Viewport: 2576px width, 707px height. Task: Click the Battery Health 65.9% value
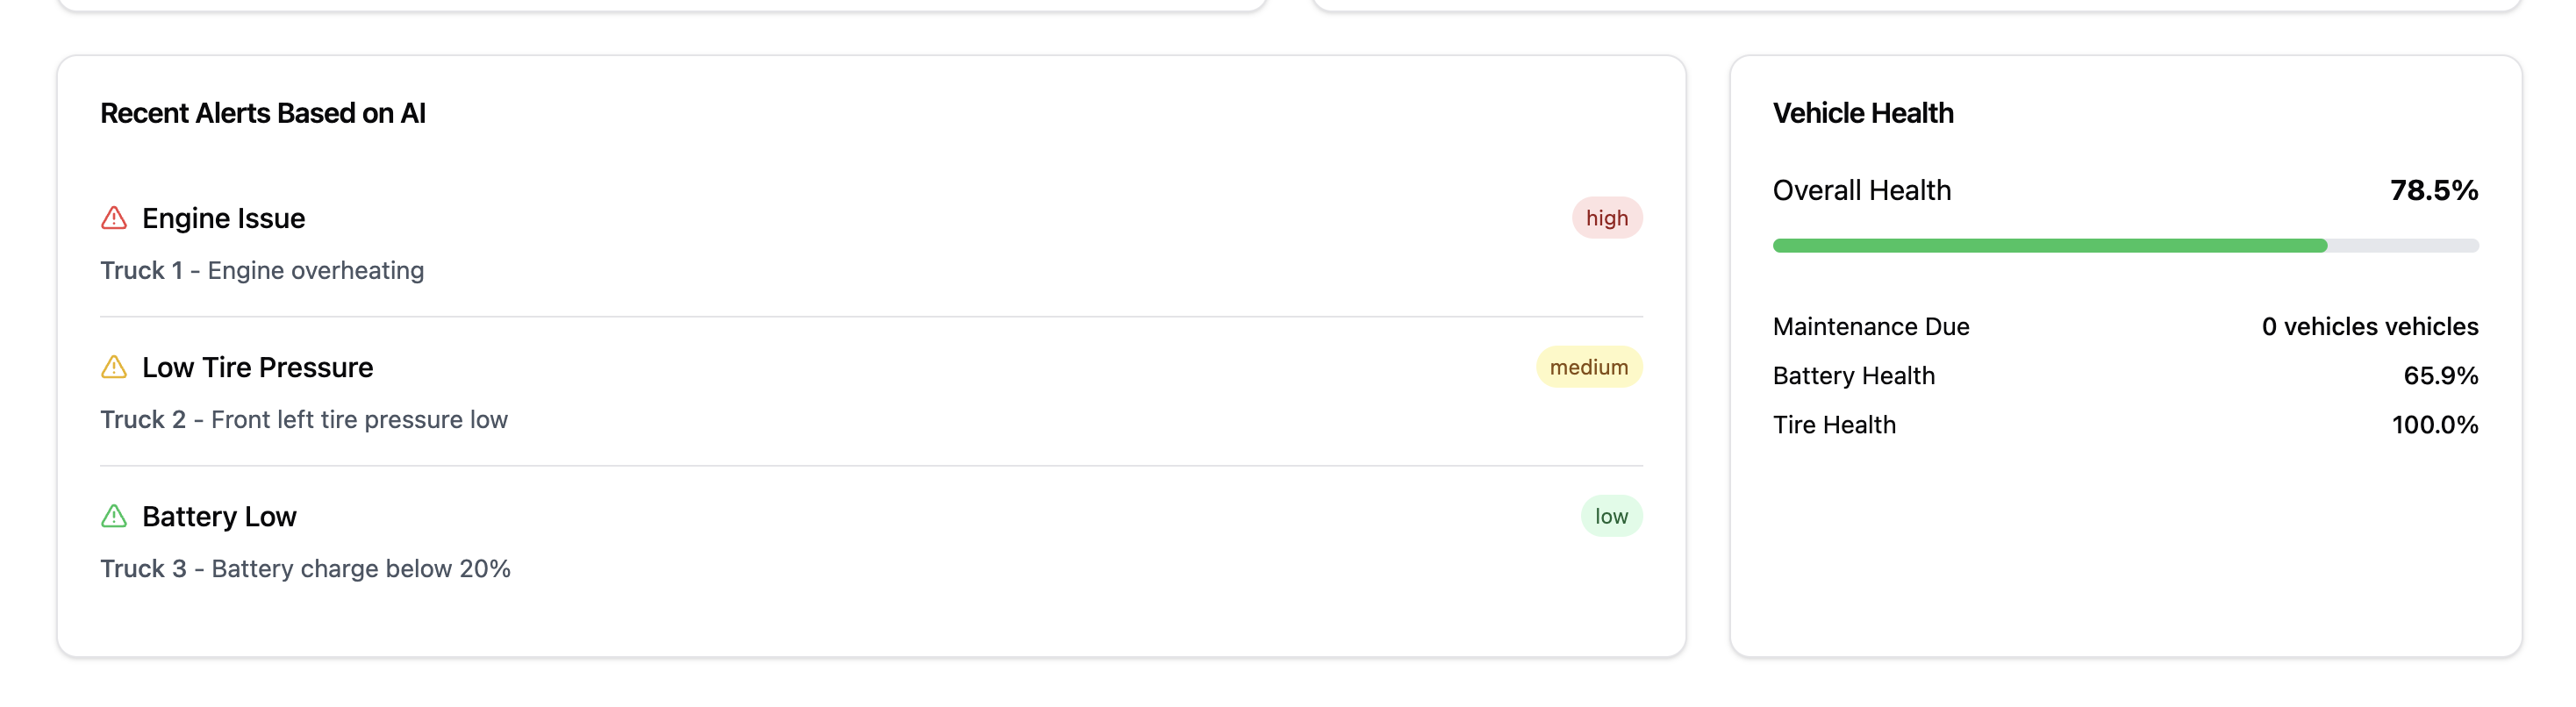[x=2440, y=375]
